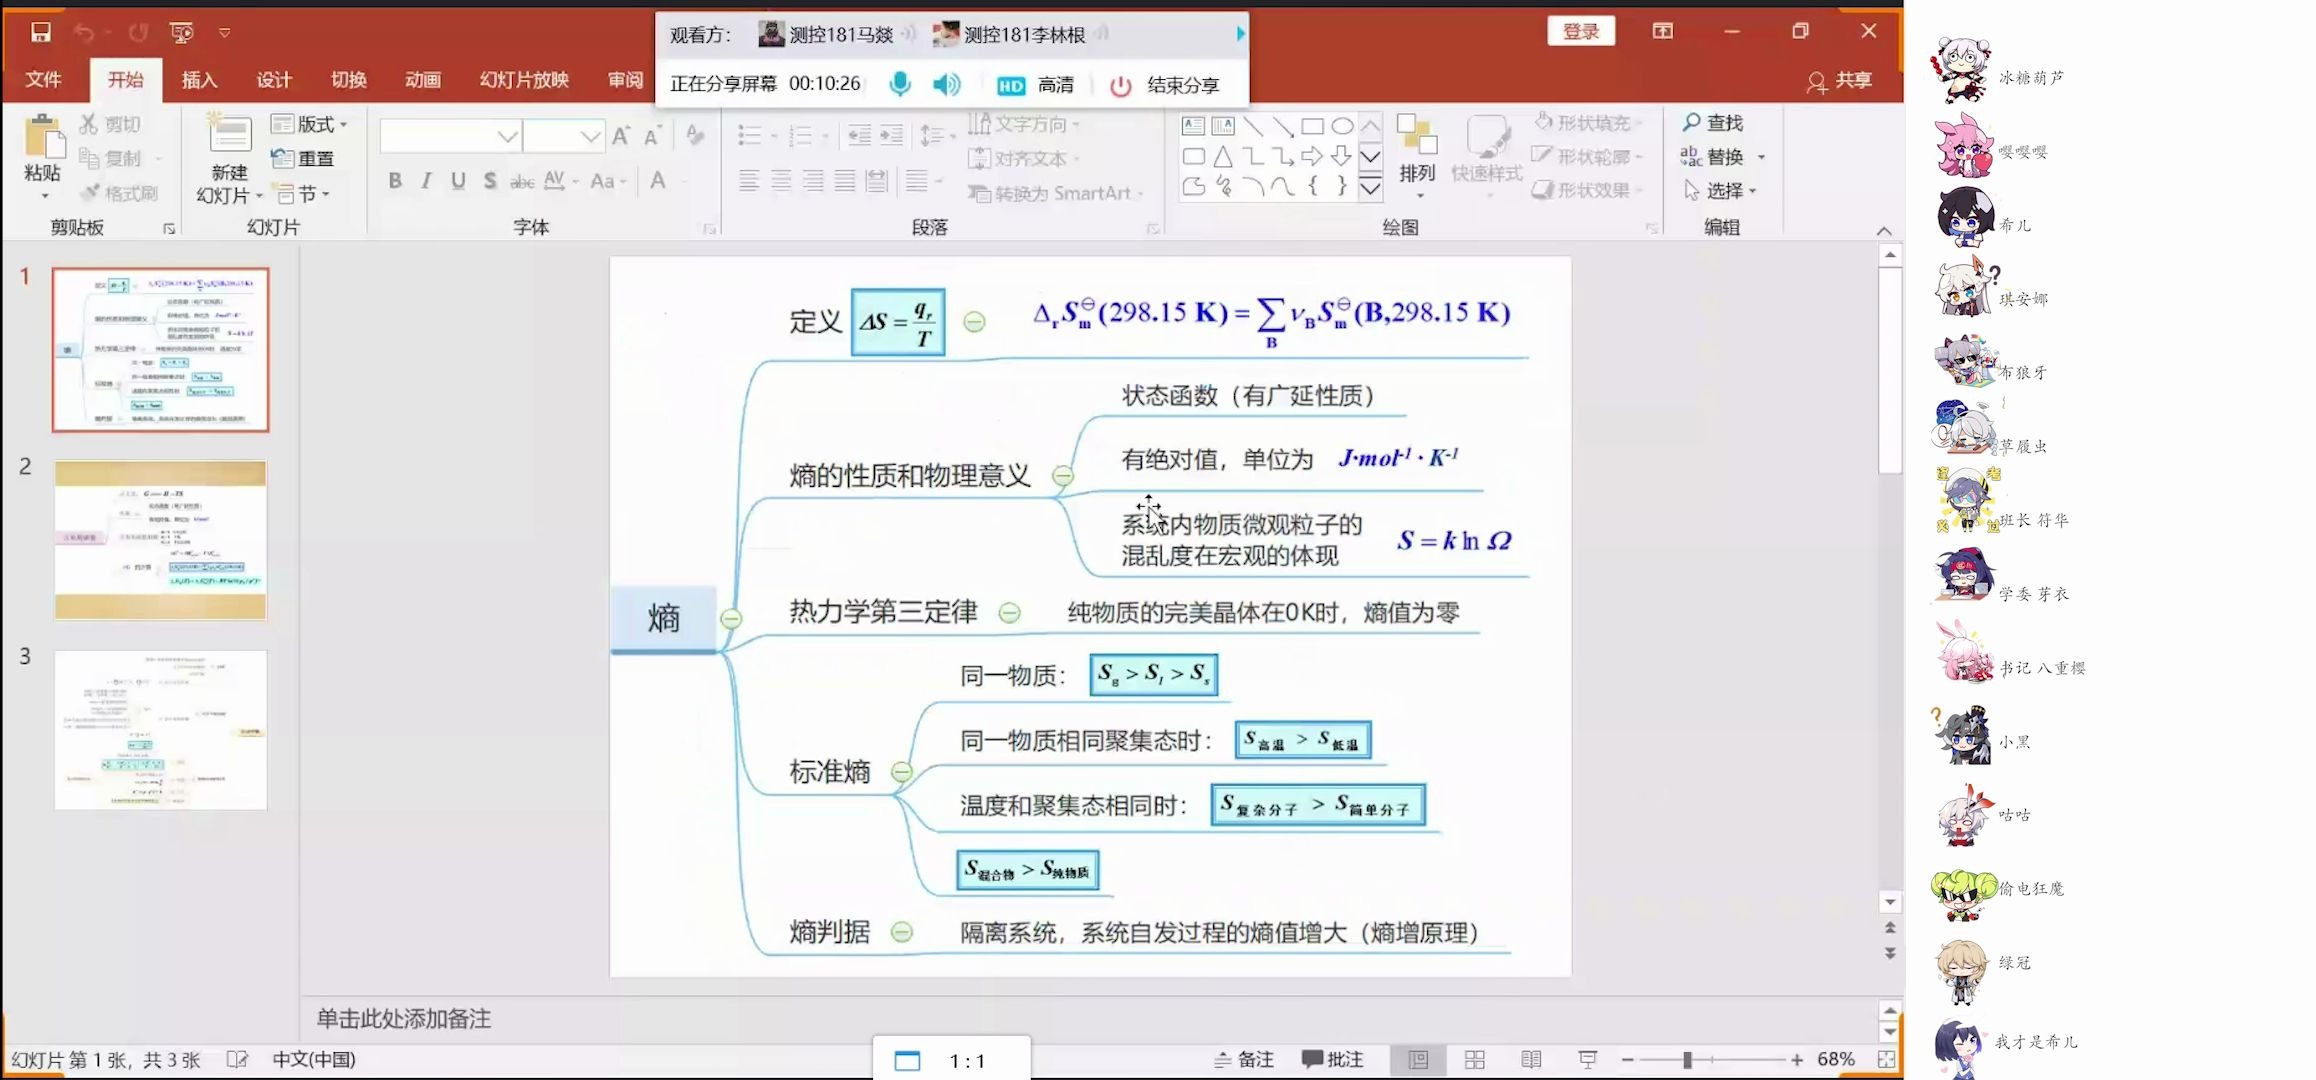
Task: Open the 文件 menu
Action: click(x=43, y=79)
